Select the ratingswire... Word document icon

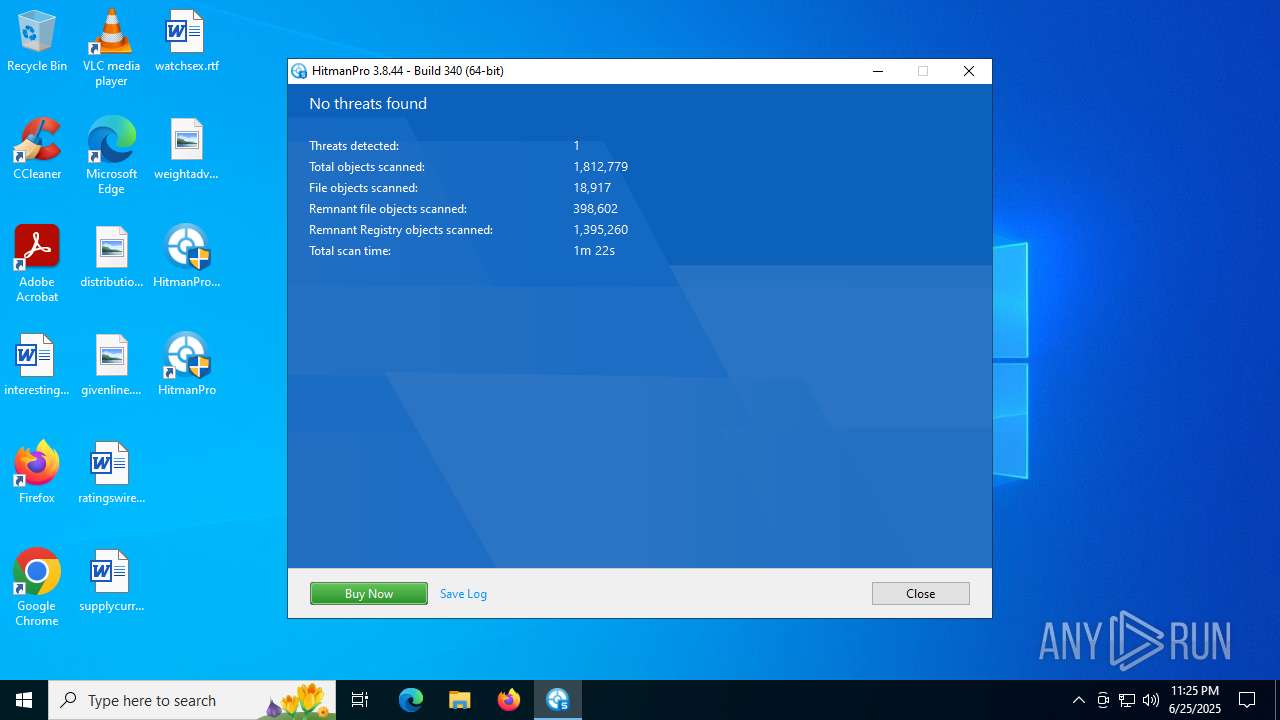pos(111,473)
